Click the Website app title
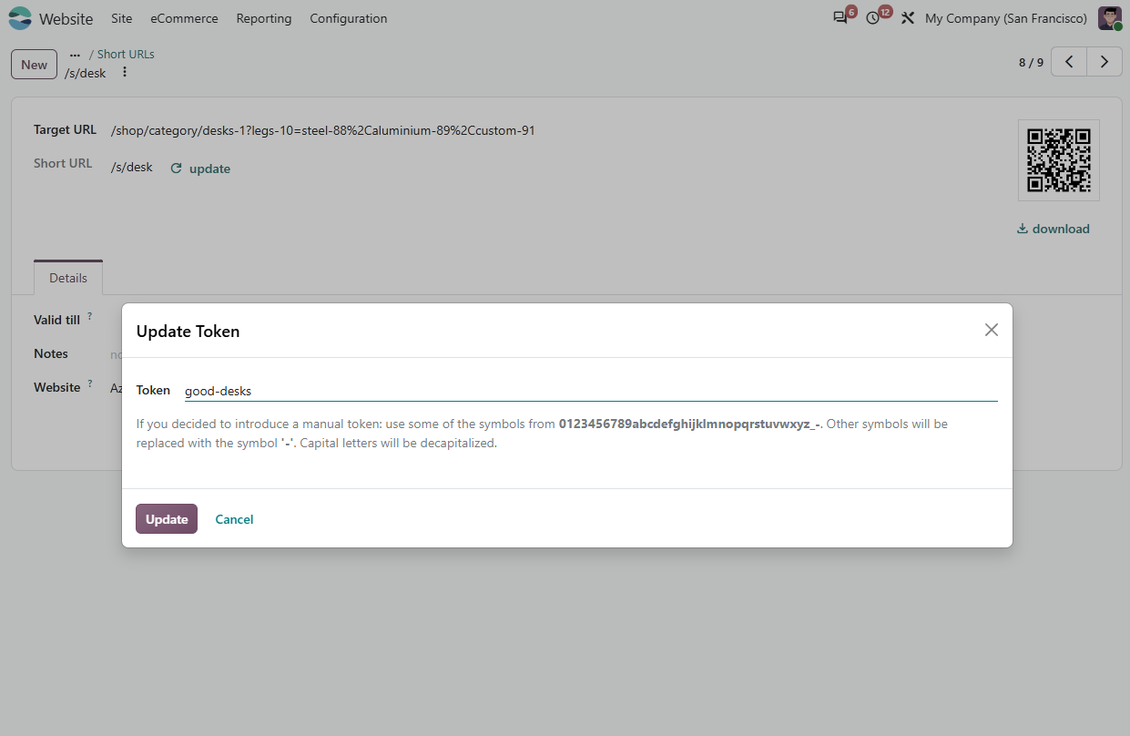Image resolution: width=1130 pixels, height=736 pixels. (x=66, y=19)
